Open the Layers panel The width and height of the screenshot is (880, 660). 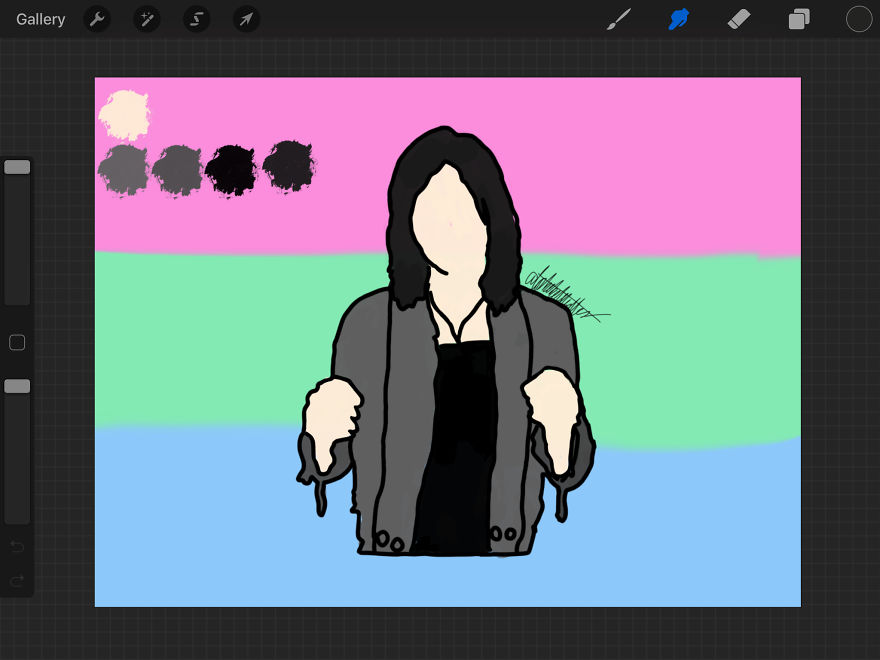(x=798, y=19)
